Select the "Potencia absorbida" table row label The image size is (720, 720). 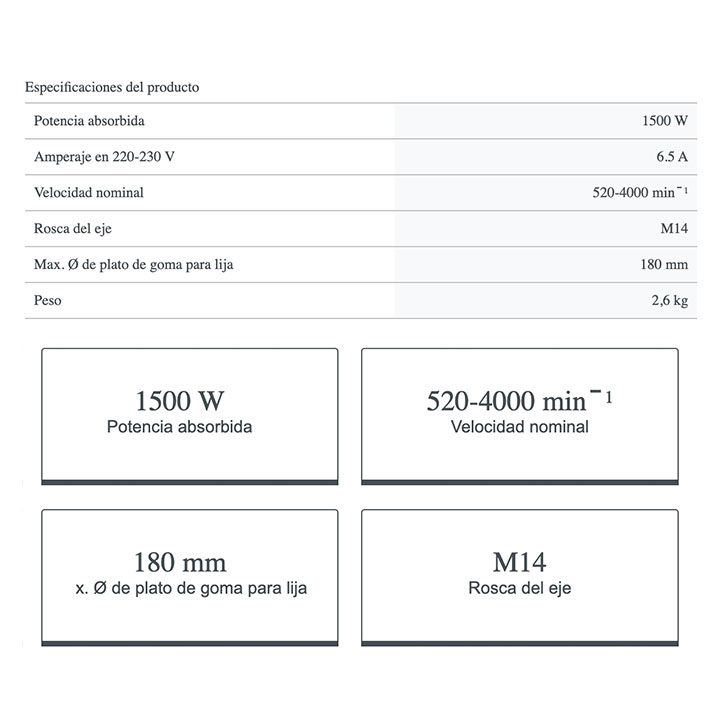90,121
